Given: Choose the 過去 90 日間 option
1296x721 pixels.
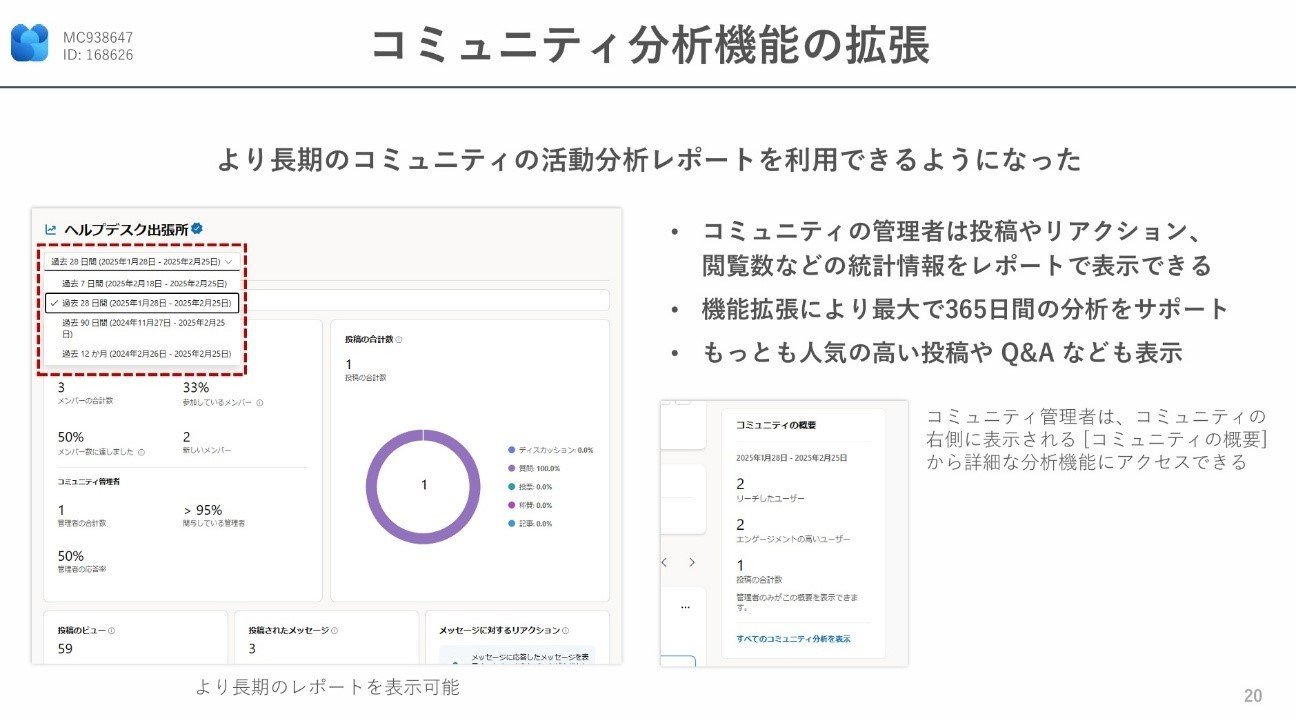Looking at the screenshot, I should click(x=144, y=328).
